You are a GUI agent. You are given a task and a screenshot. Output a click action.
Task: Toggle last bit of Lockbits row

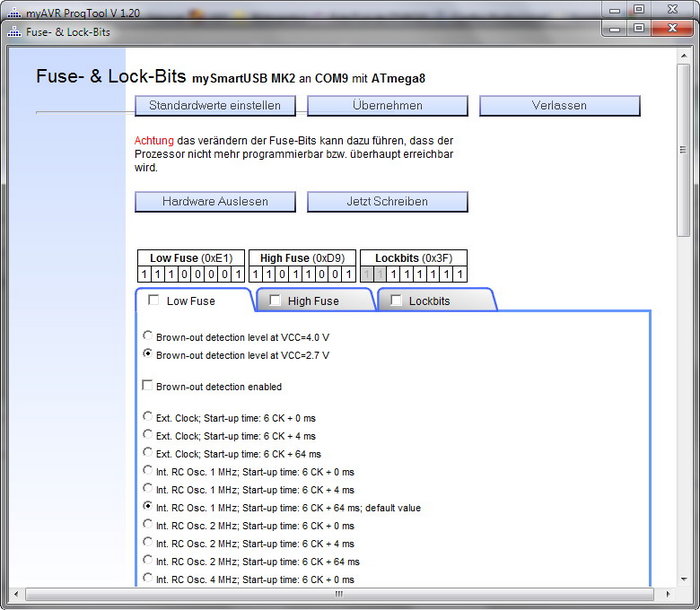(x=460, y=275)
